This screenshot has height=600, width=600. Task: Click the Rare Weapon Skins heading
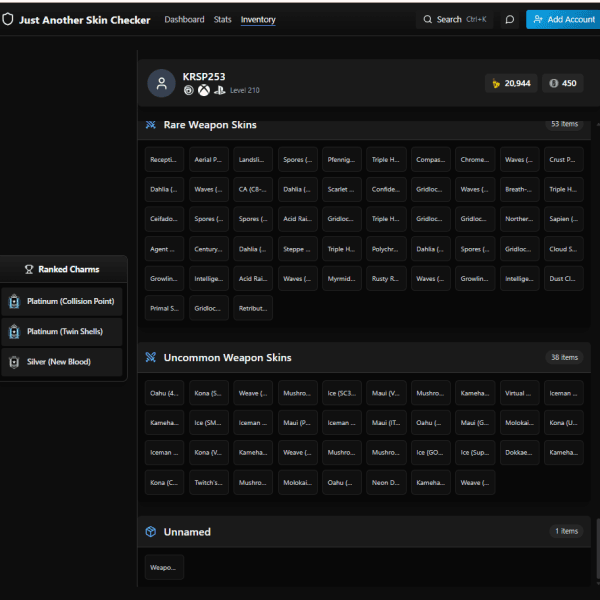[x=210, y=125]
